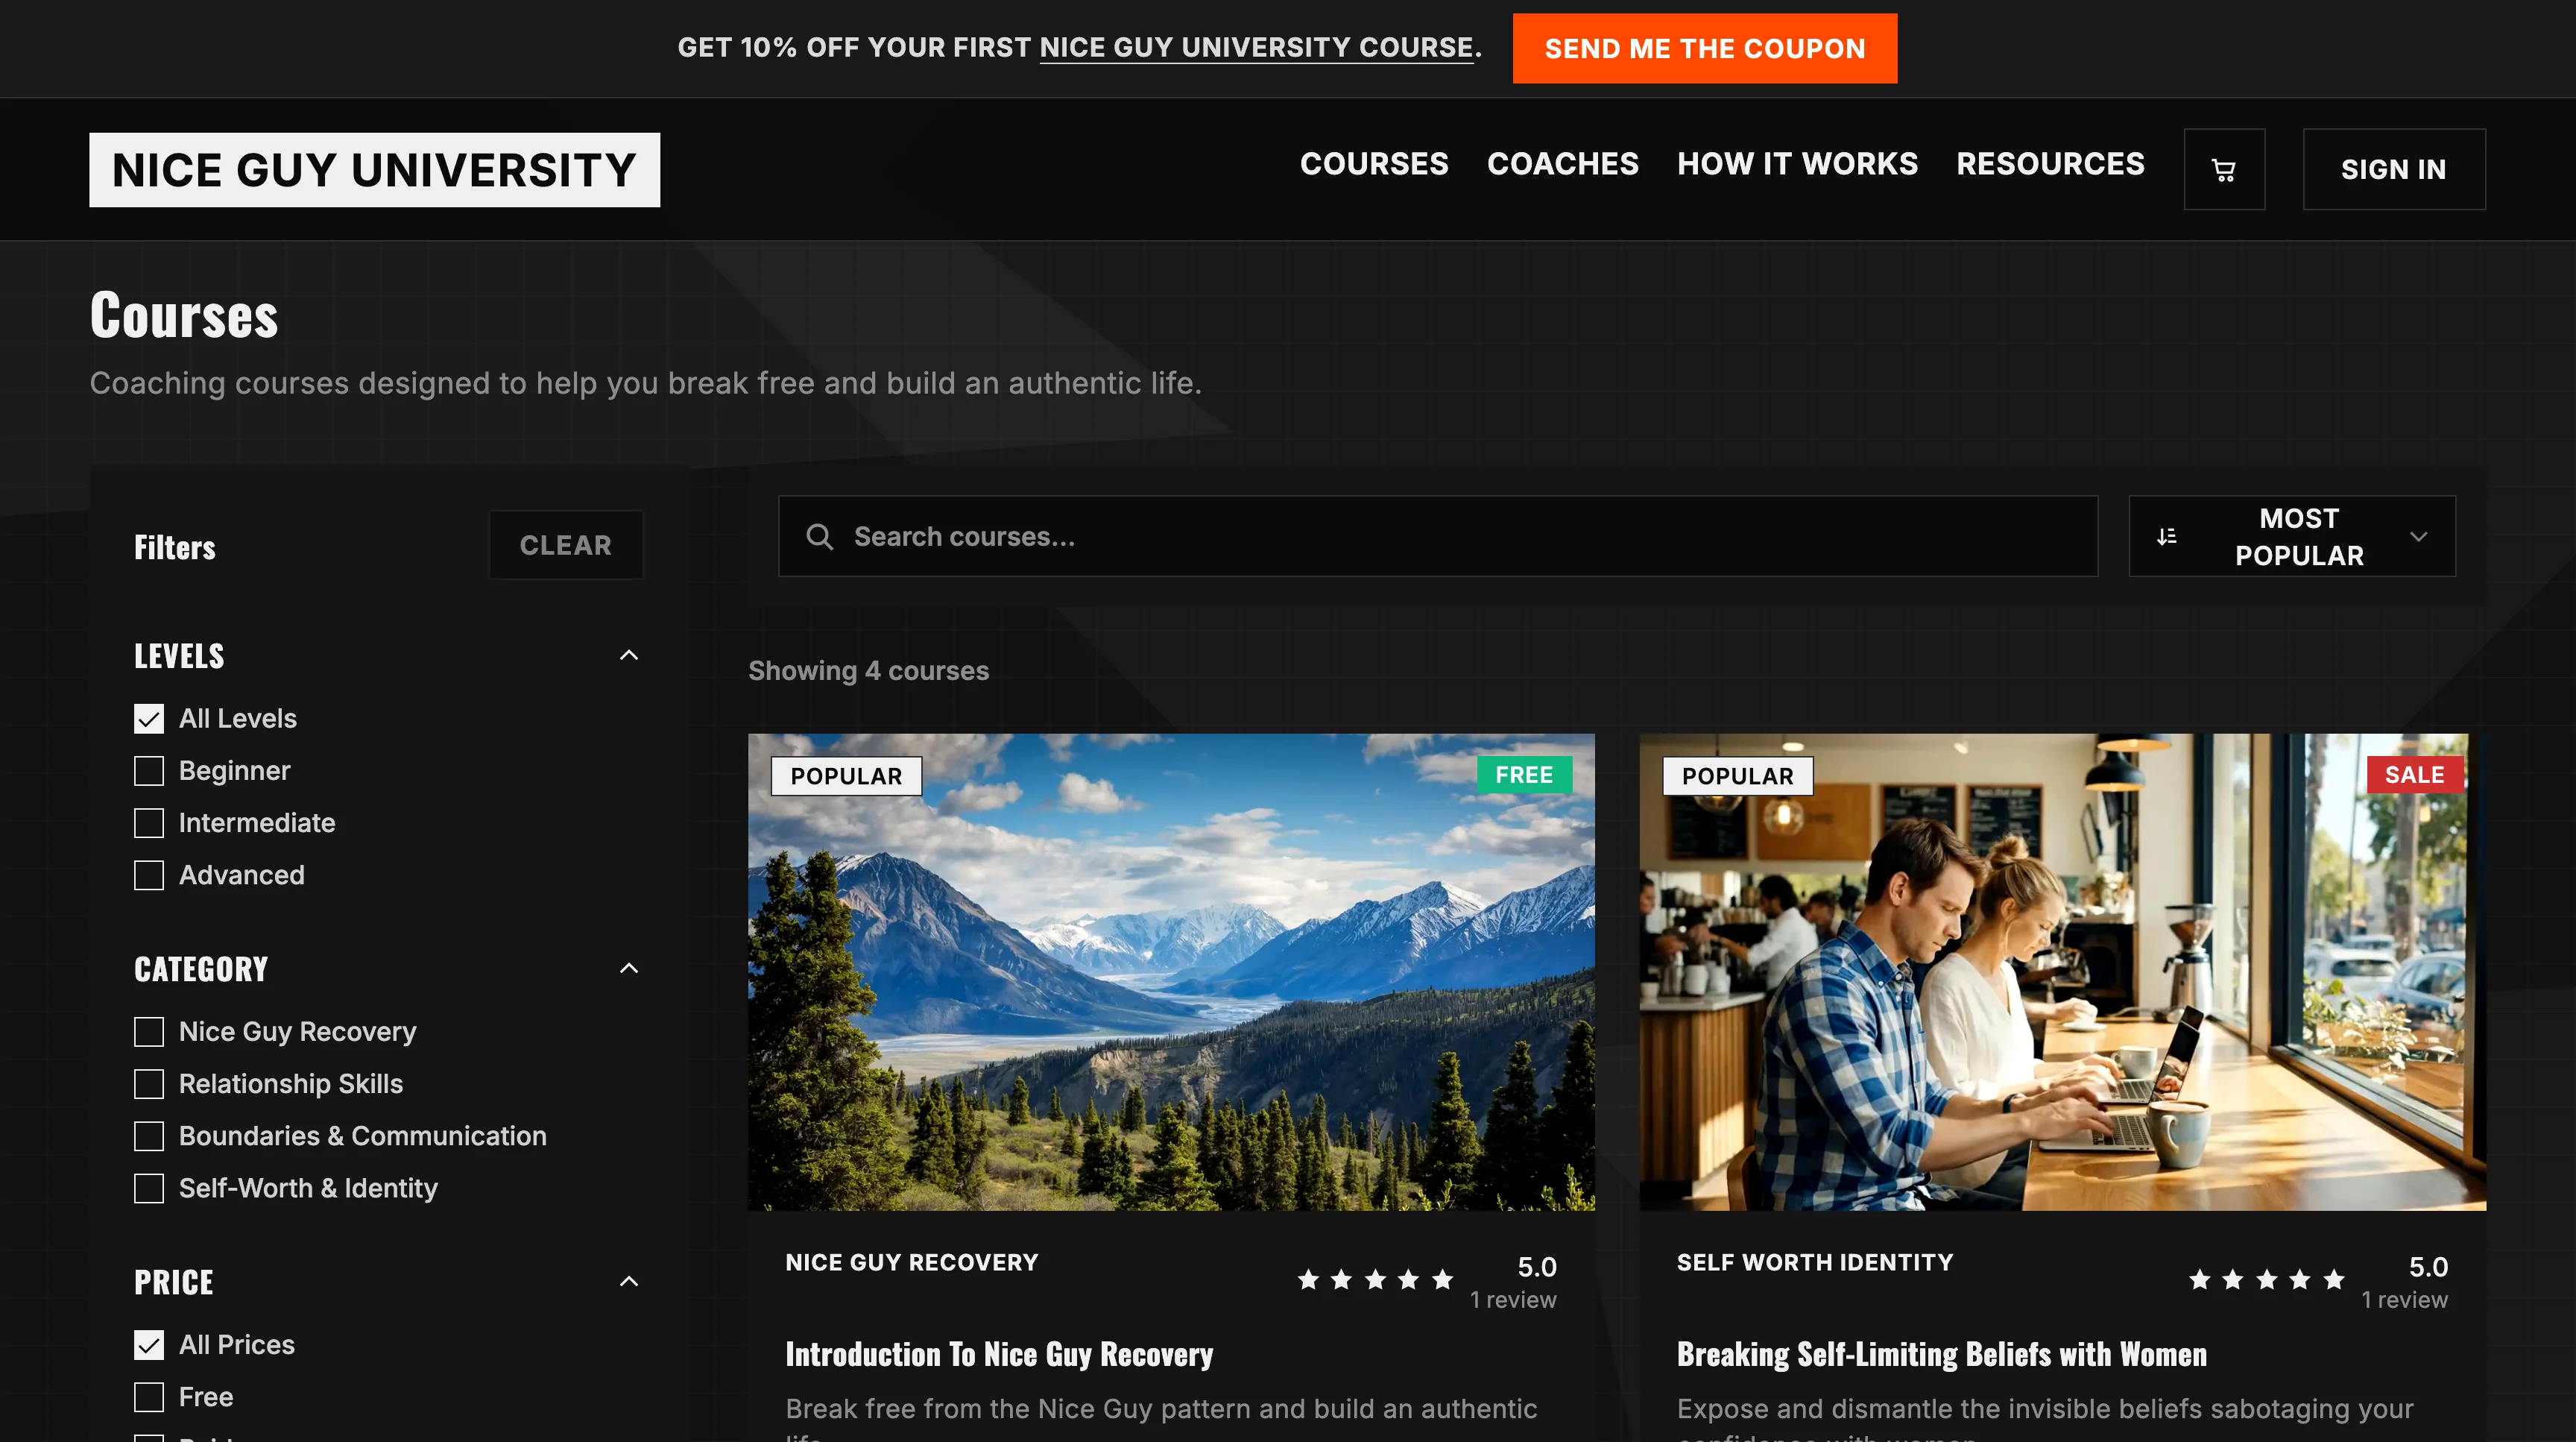Click the coffee shop couple course thumbnail
This screenshot has width=2576, height=1442.
tap(2063, 972)
